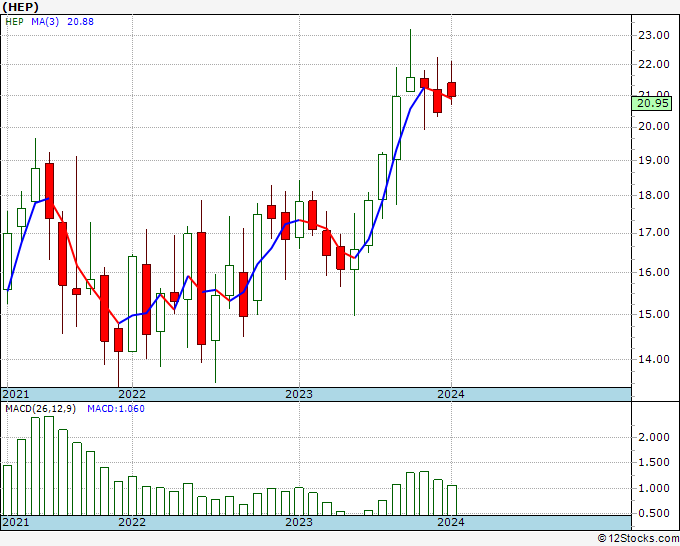Click the MACD:1.060 value label
Viewport: 680px width, 546px height.
pos(116,409)
